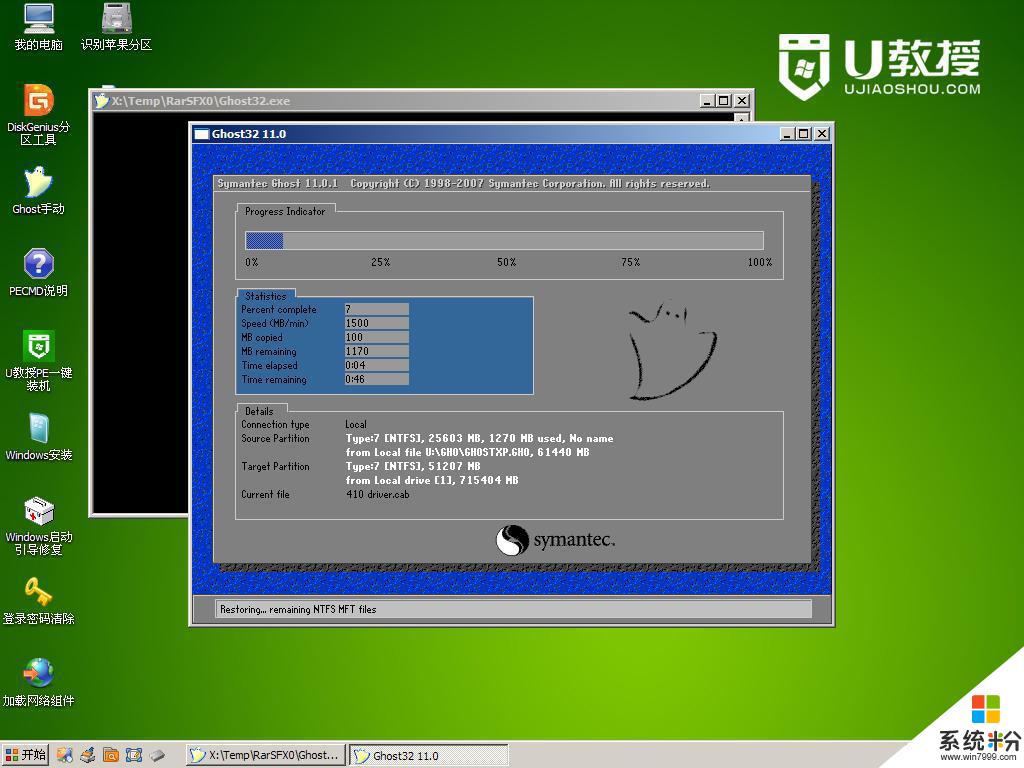The height and width of the screenshot is (768, 1024).
Task: Close the Ghost32 11.0 window
Action: pos(822,134)
